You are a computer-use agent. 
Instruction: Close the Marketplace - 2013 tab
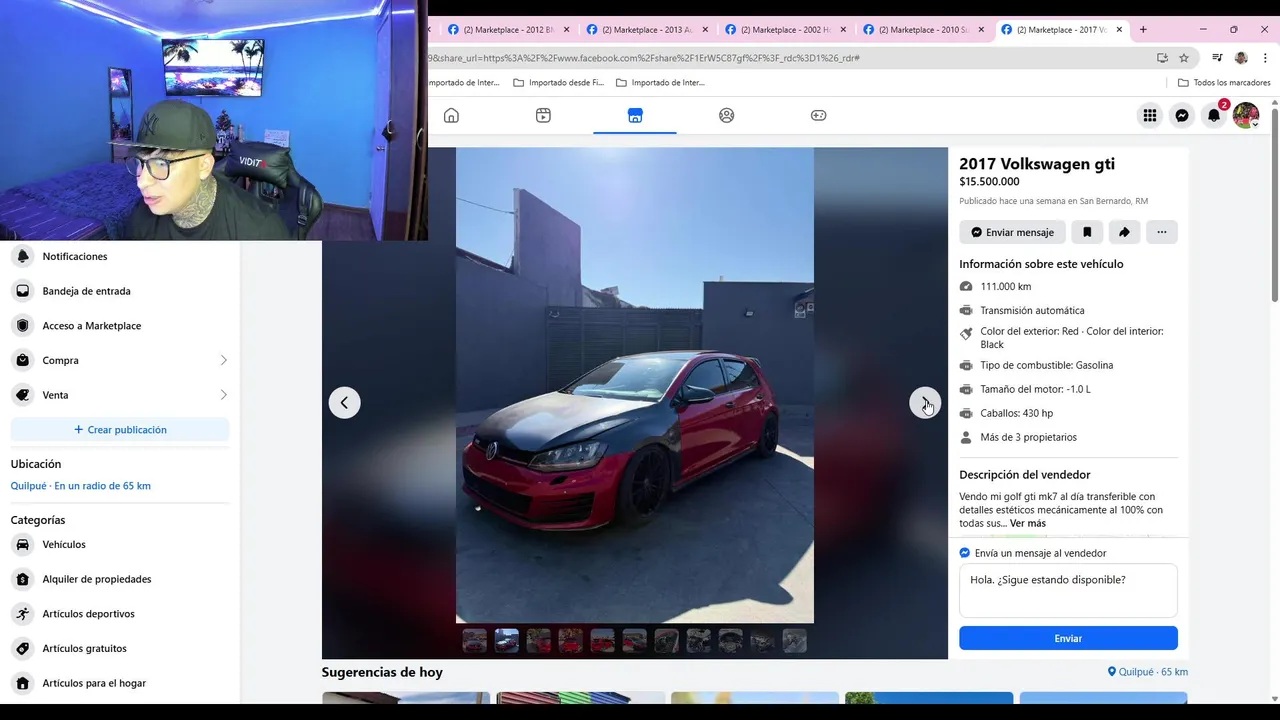point(704,30)
